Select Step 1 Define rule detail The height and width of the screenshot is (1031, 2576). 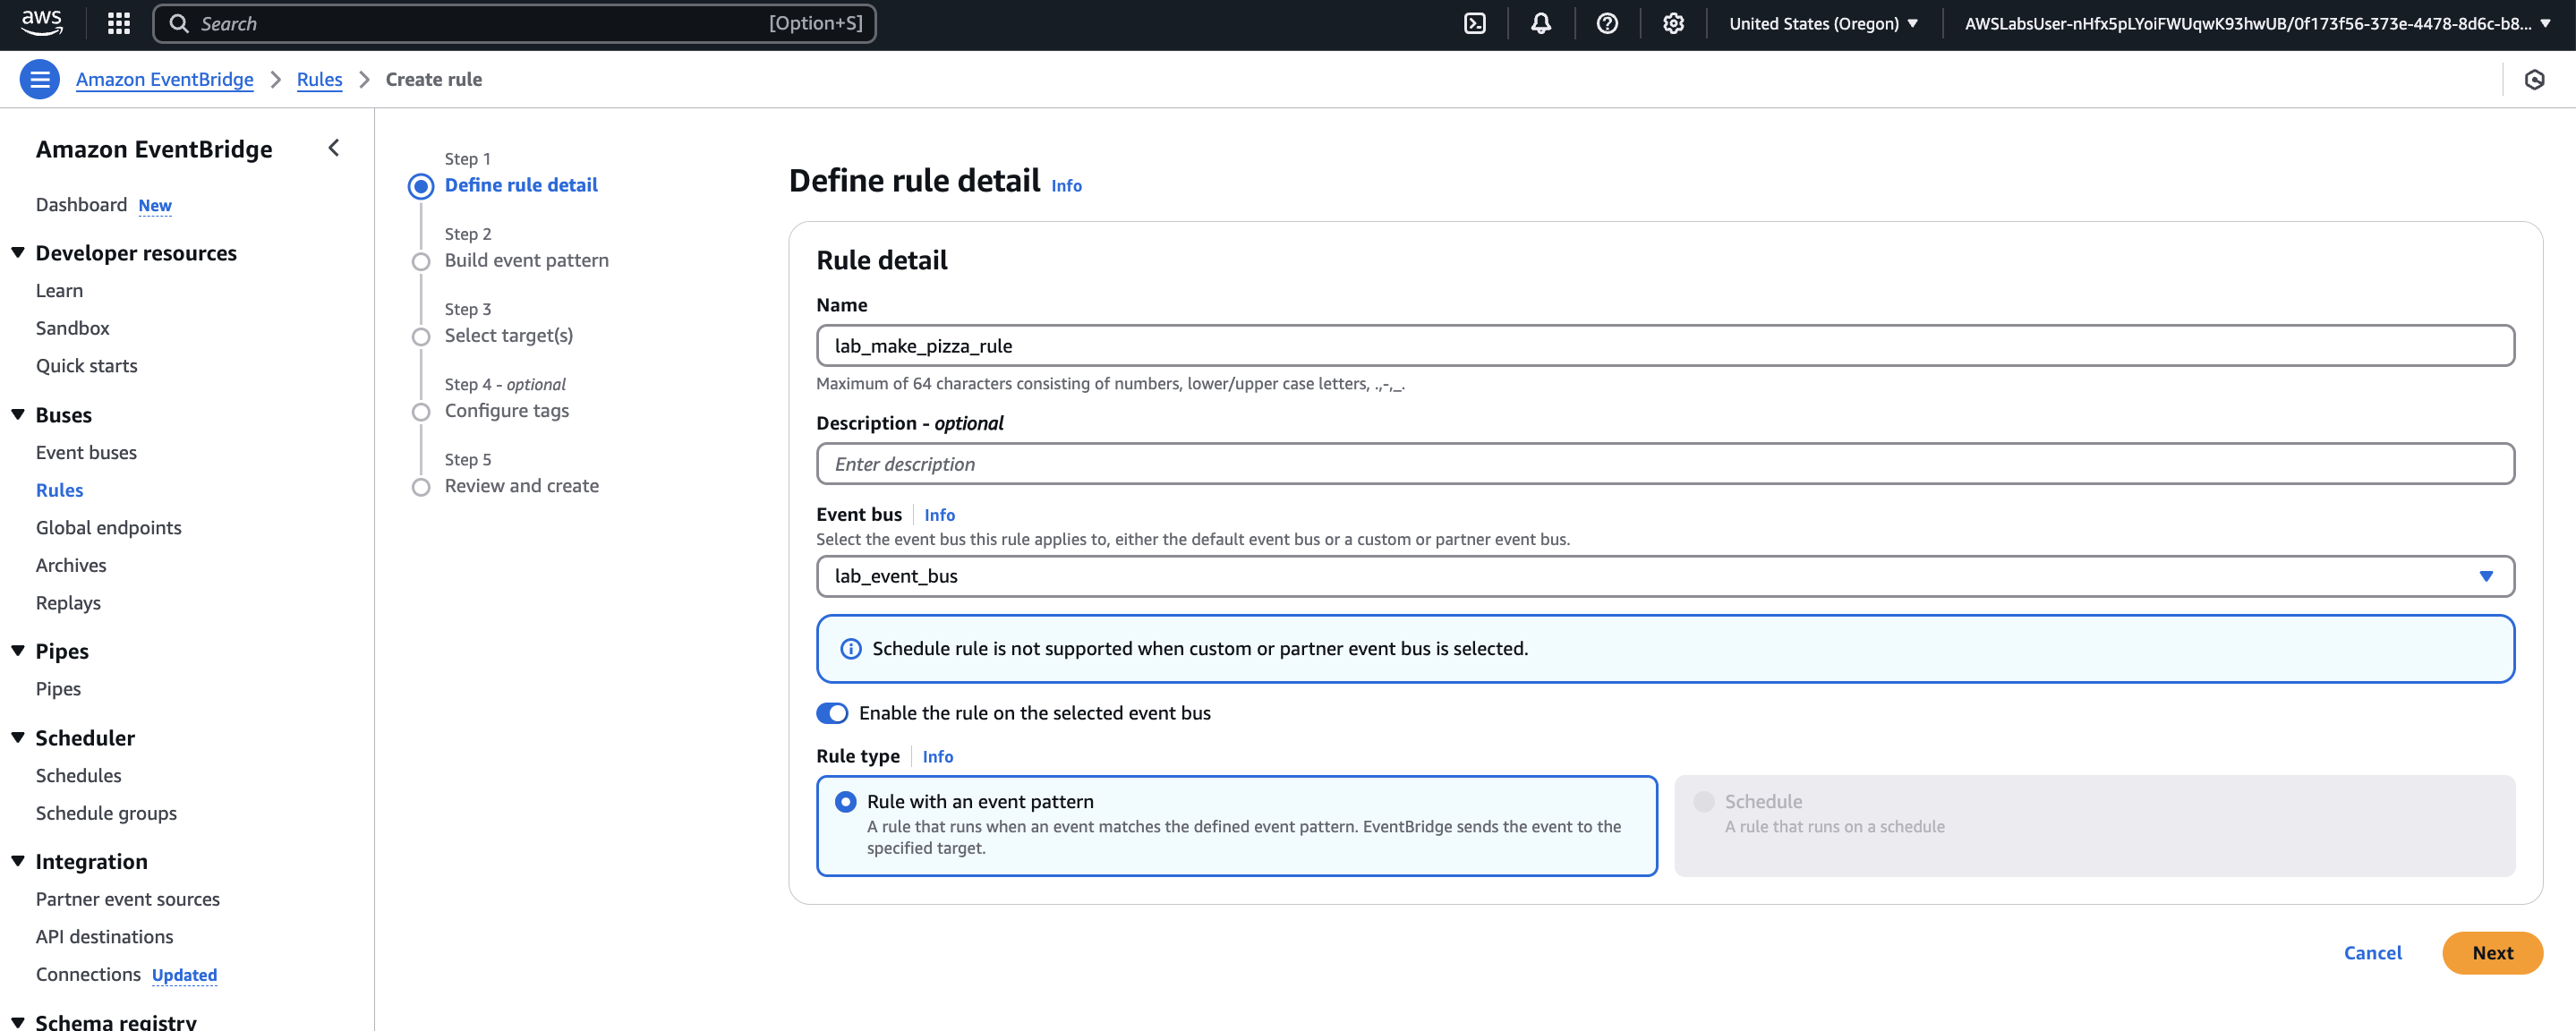coord(520,185)
